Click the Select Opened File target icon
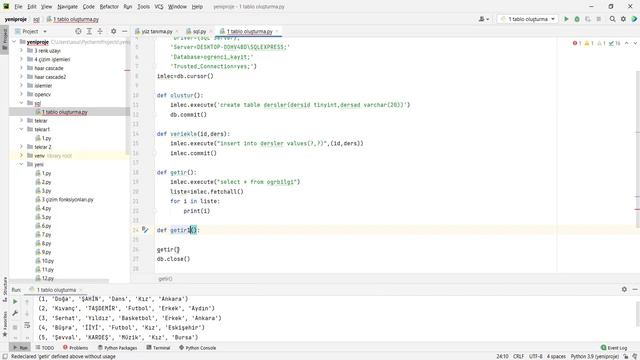Viewport: 640px width, 360px height. (78, 31)
